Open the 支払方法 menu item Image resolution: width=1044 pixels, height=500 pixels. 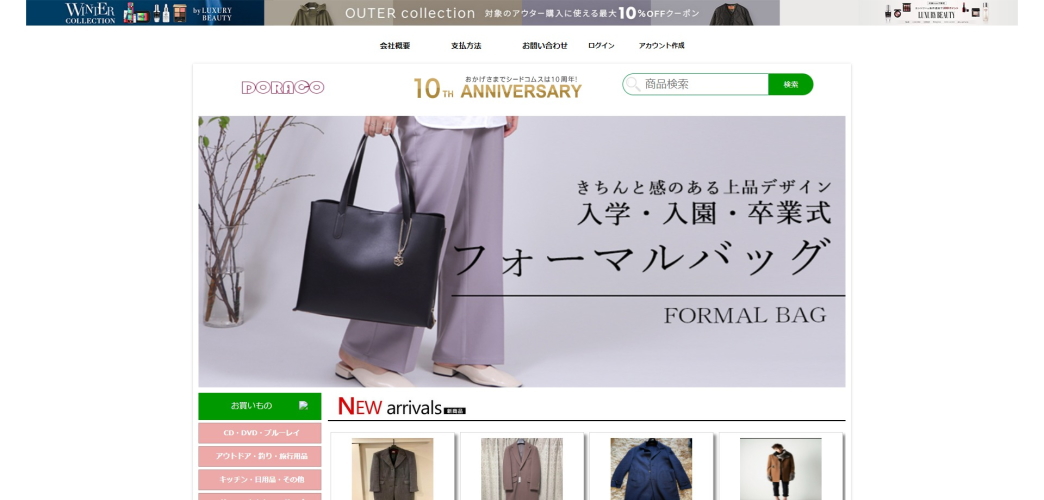[x=466, y=46]
